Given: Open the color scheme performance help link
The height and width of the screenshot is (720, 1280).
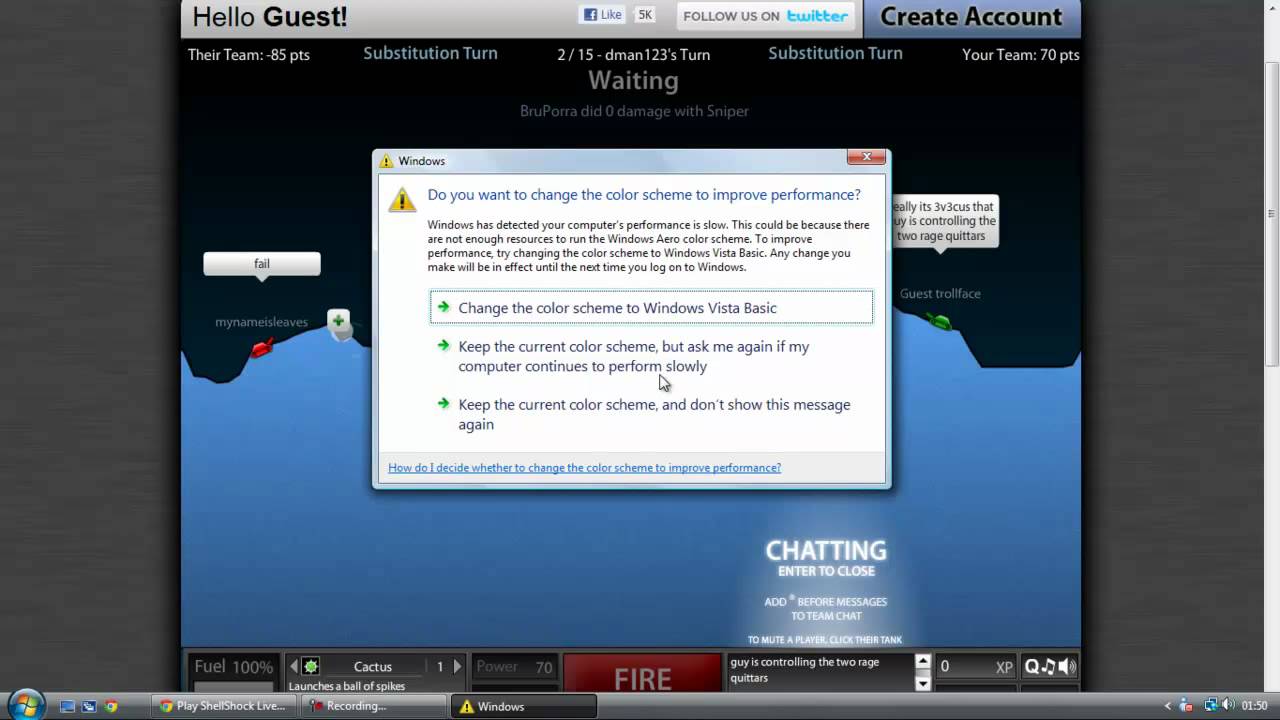Looking at the screenshot, I should [x=584, y=468].
